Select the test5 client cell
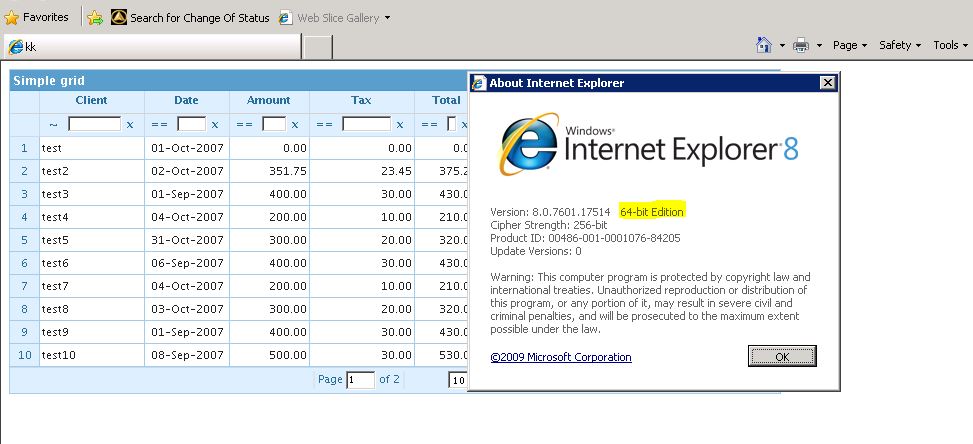The height and width of the screenshot is (444, 973). 92,240
